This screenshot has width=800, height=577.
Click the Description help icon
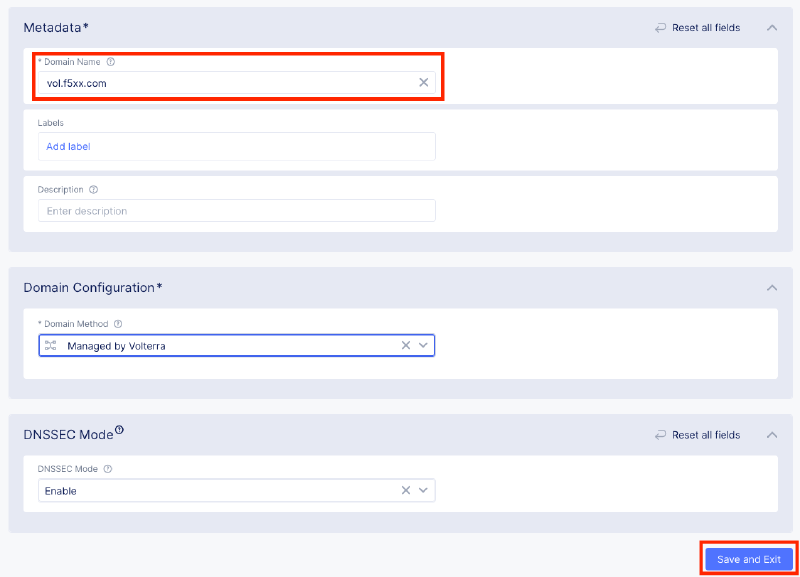click(93, 189)
